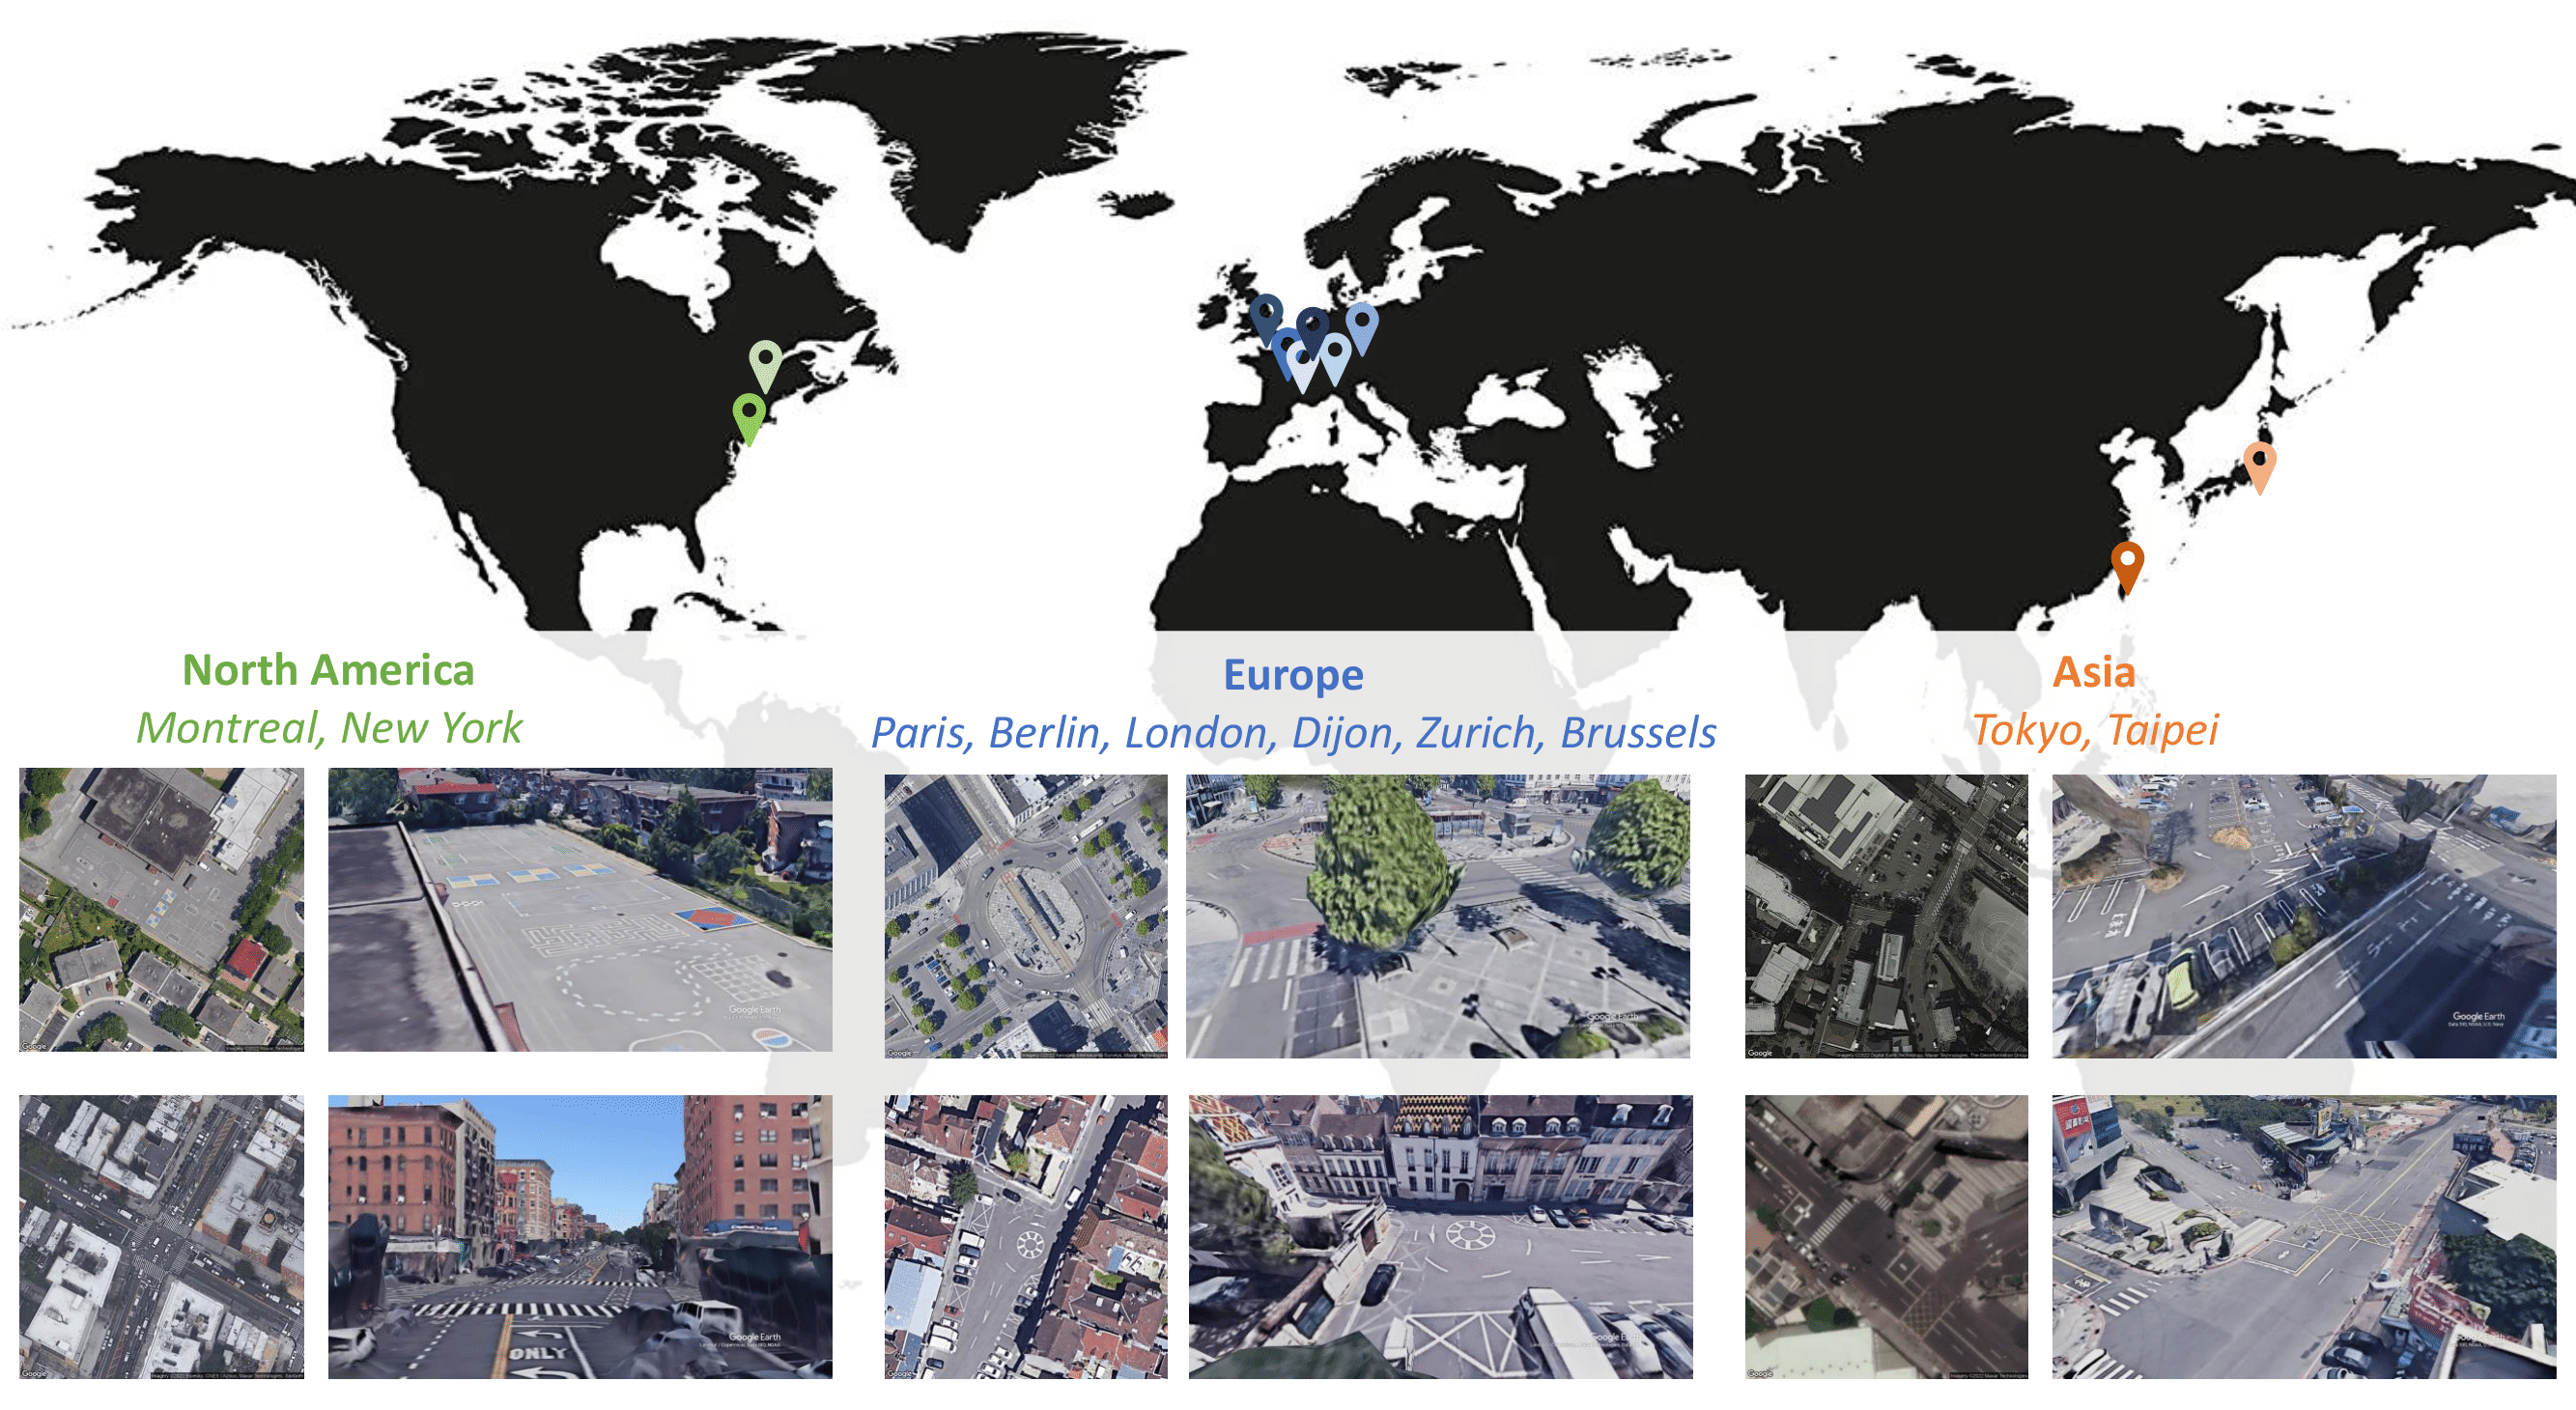Click the word 'Tokyo'
This screenshot has height=1410, width=2576.
[2029, 730]
